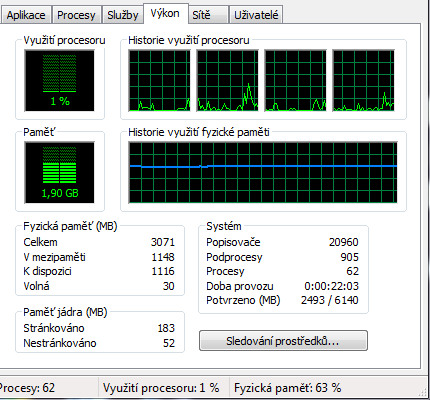Click the third CPU core history graph
This screenshot has height=400, width=430.
295,80
